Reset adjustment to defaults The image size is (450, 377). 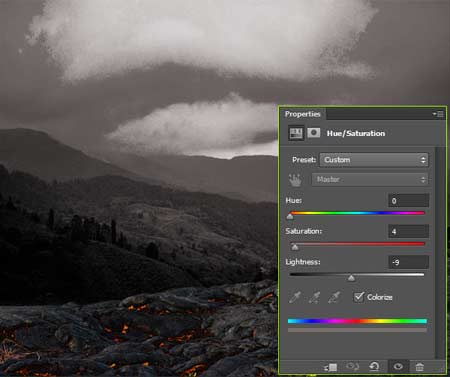(x=374, y=367)
